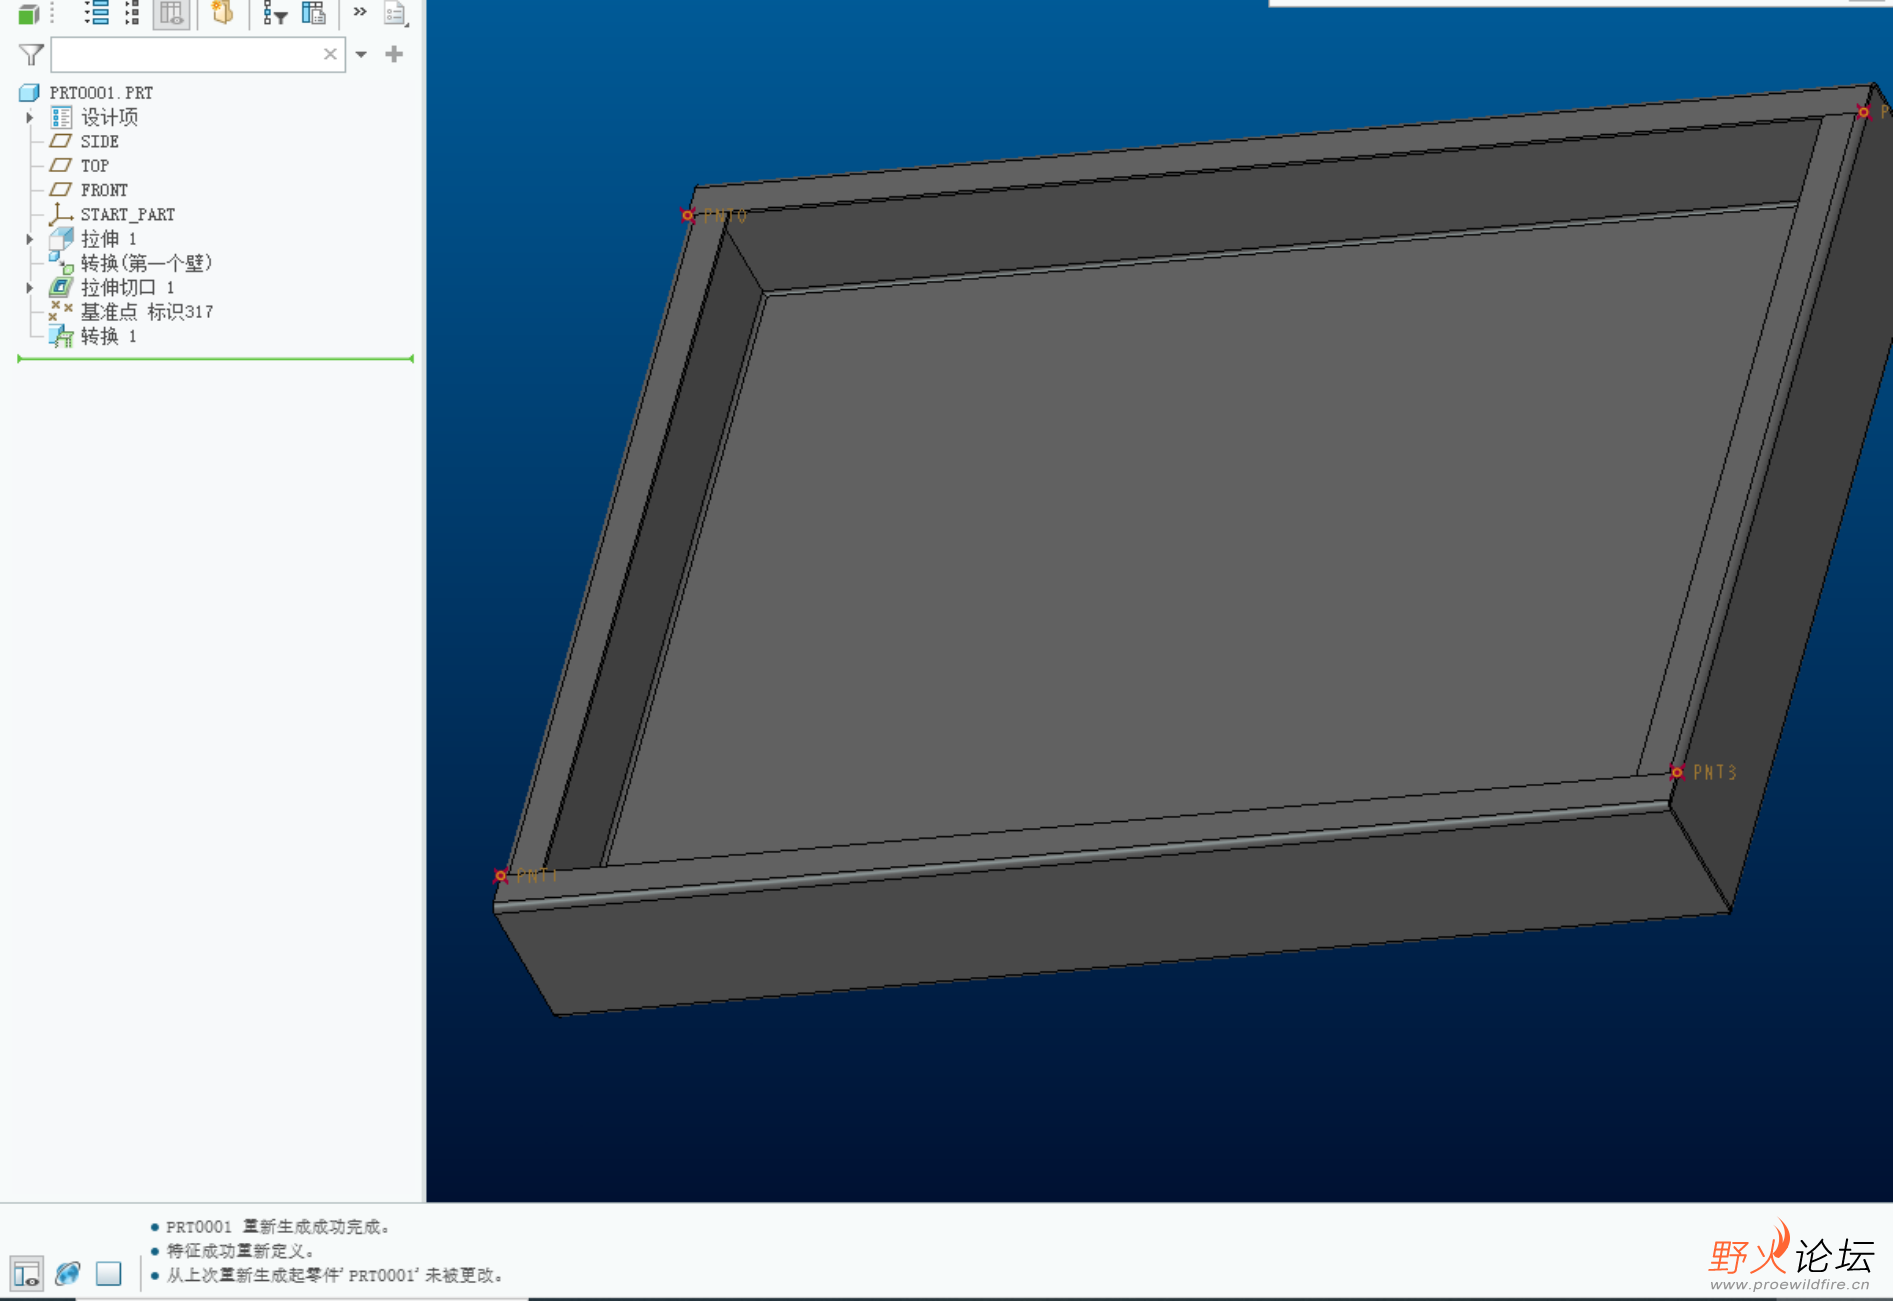
Task: Click the plus add filter button
Action: point(394,54)
